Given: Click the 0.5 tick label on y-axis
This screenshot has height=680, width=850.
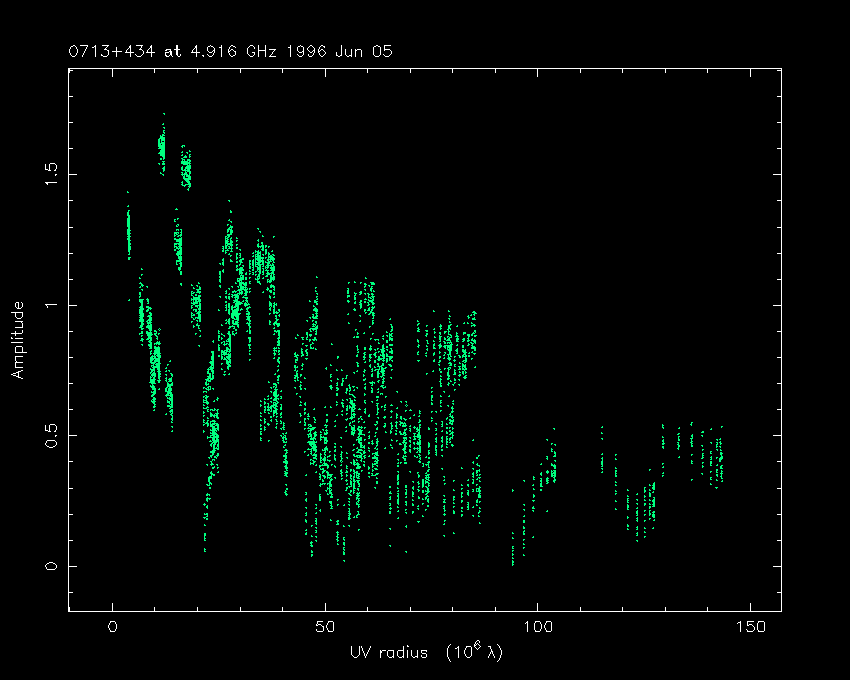Looking at the screenshot, I should tap(53, 435).
